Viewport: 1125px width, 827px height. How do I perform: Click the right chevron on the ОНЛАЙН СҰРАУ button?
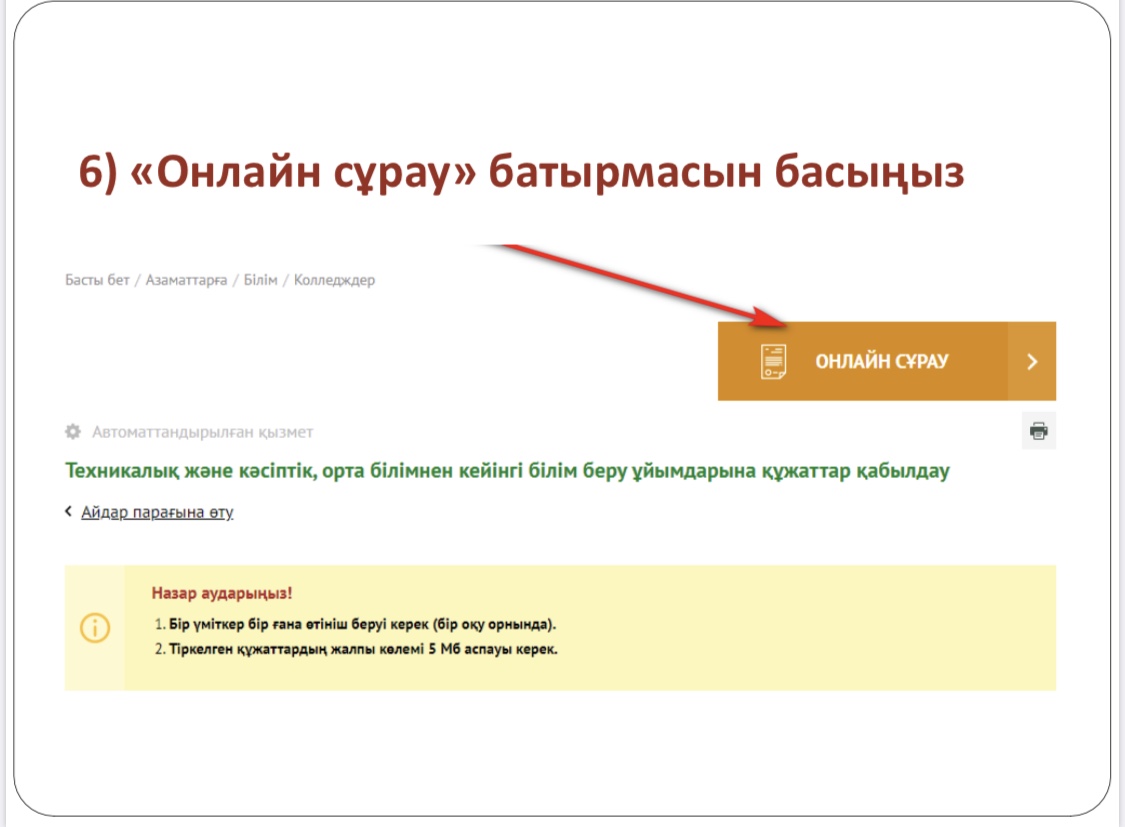point(1032,362)
